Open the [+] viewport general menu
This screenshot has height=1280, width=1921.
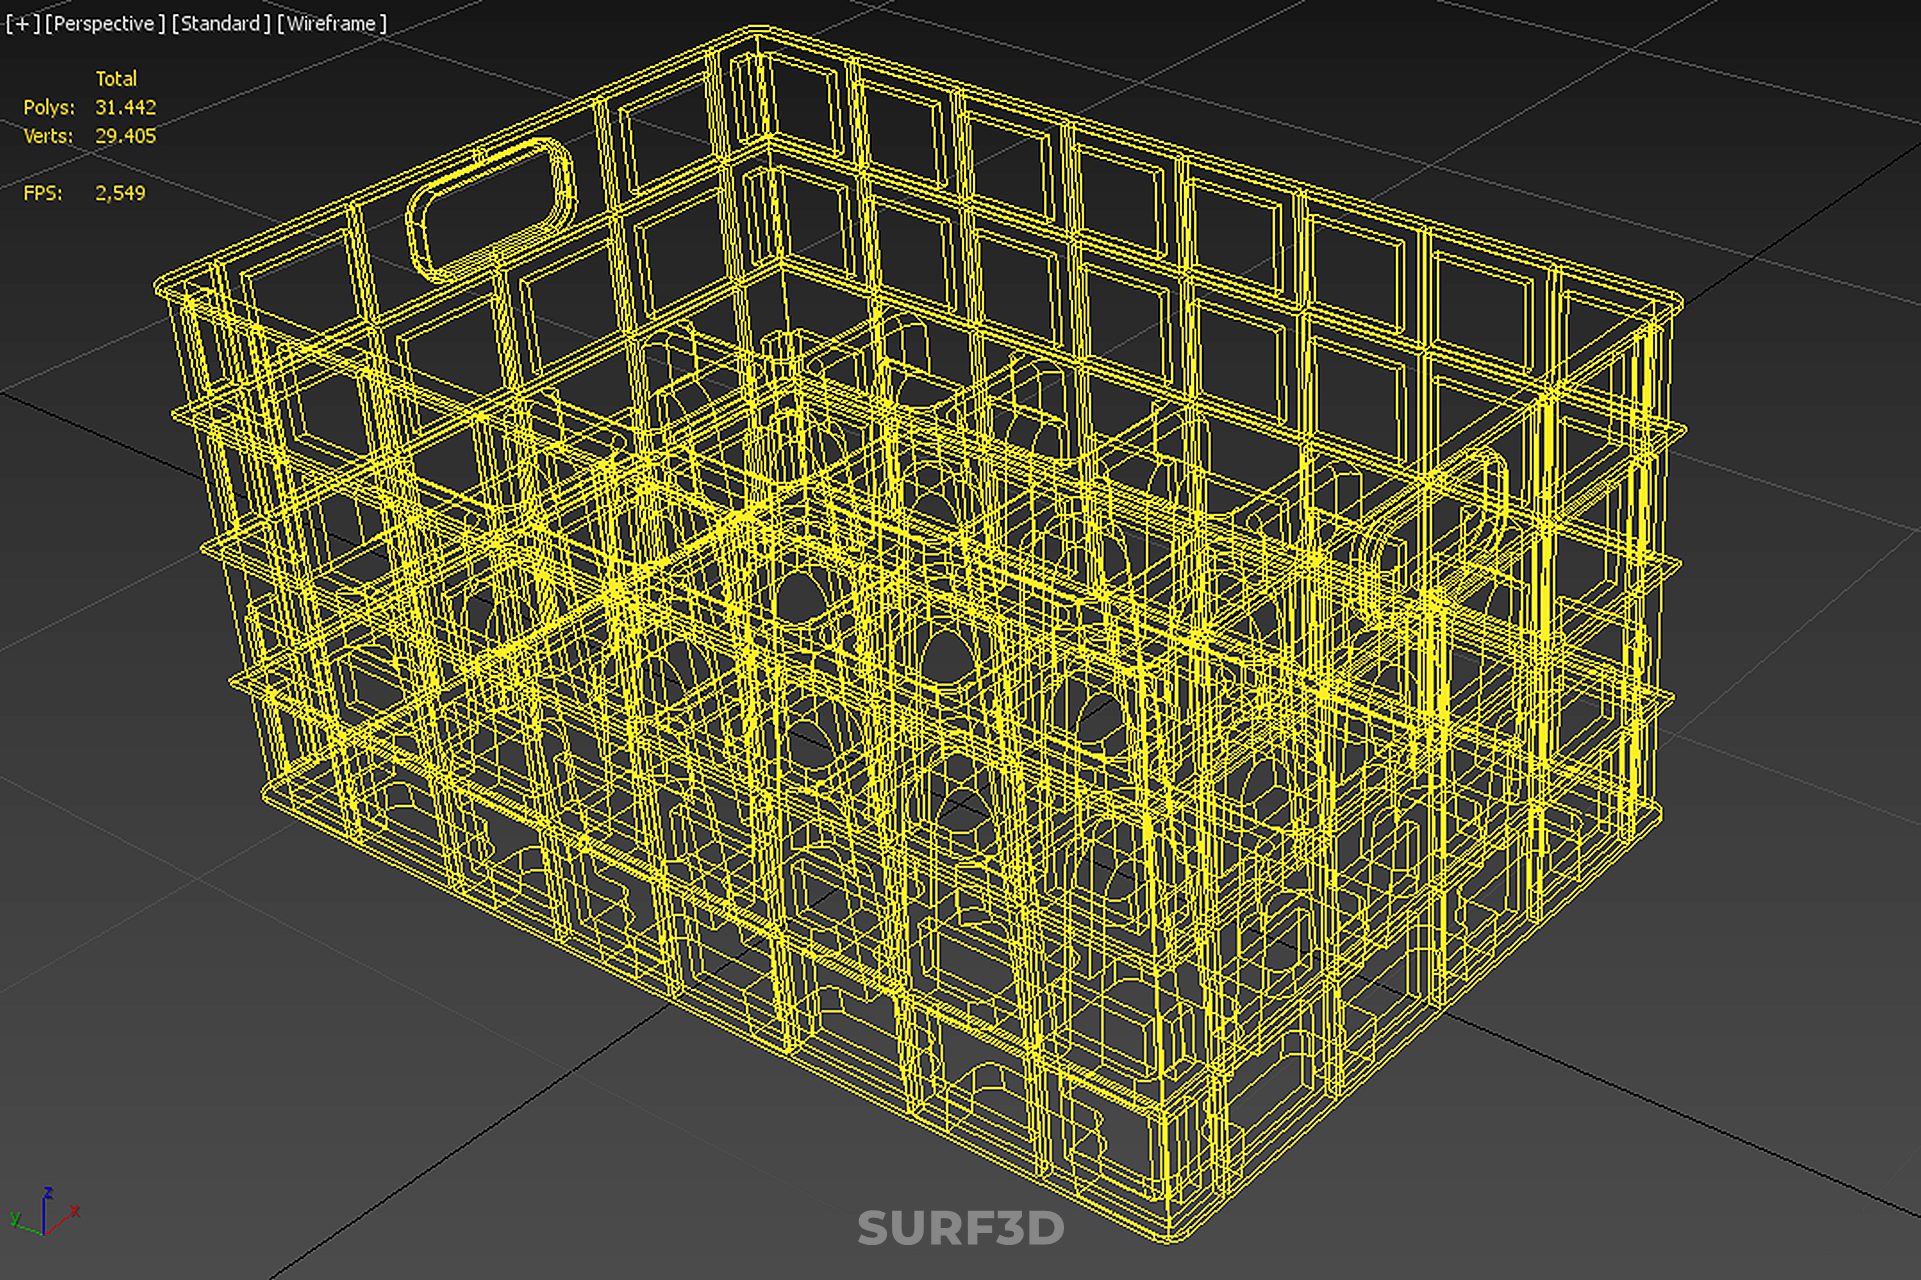click(22, 23)
